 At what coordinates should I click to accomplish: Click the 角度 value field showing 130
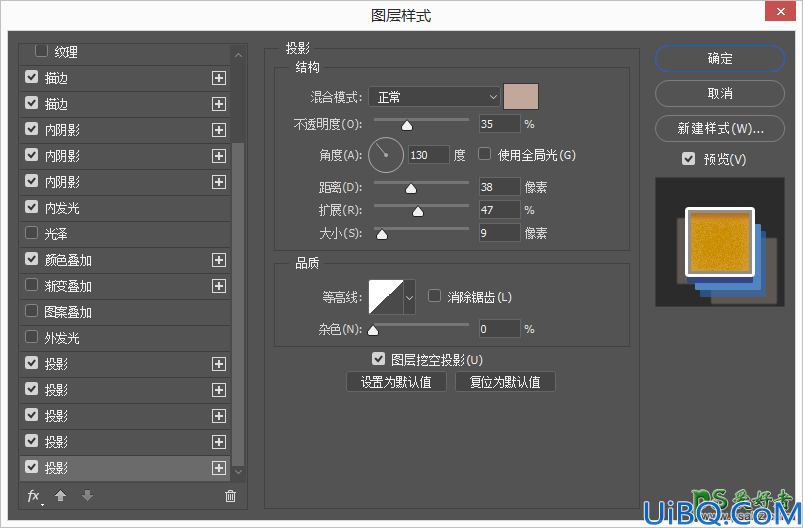click(x=429, y=155)
